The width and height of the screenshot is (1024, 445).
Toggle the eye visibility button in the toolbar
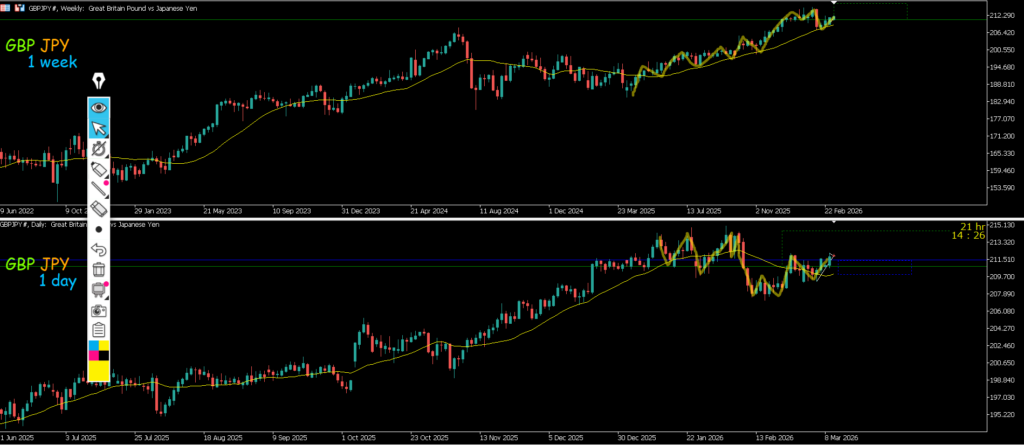99,106
